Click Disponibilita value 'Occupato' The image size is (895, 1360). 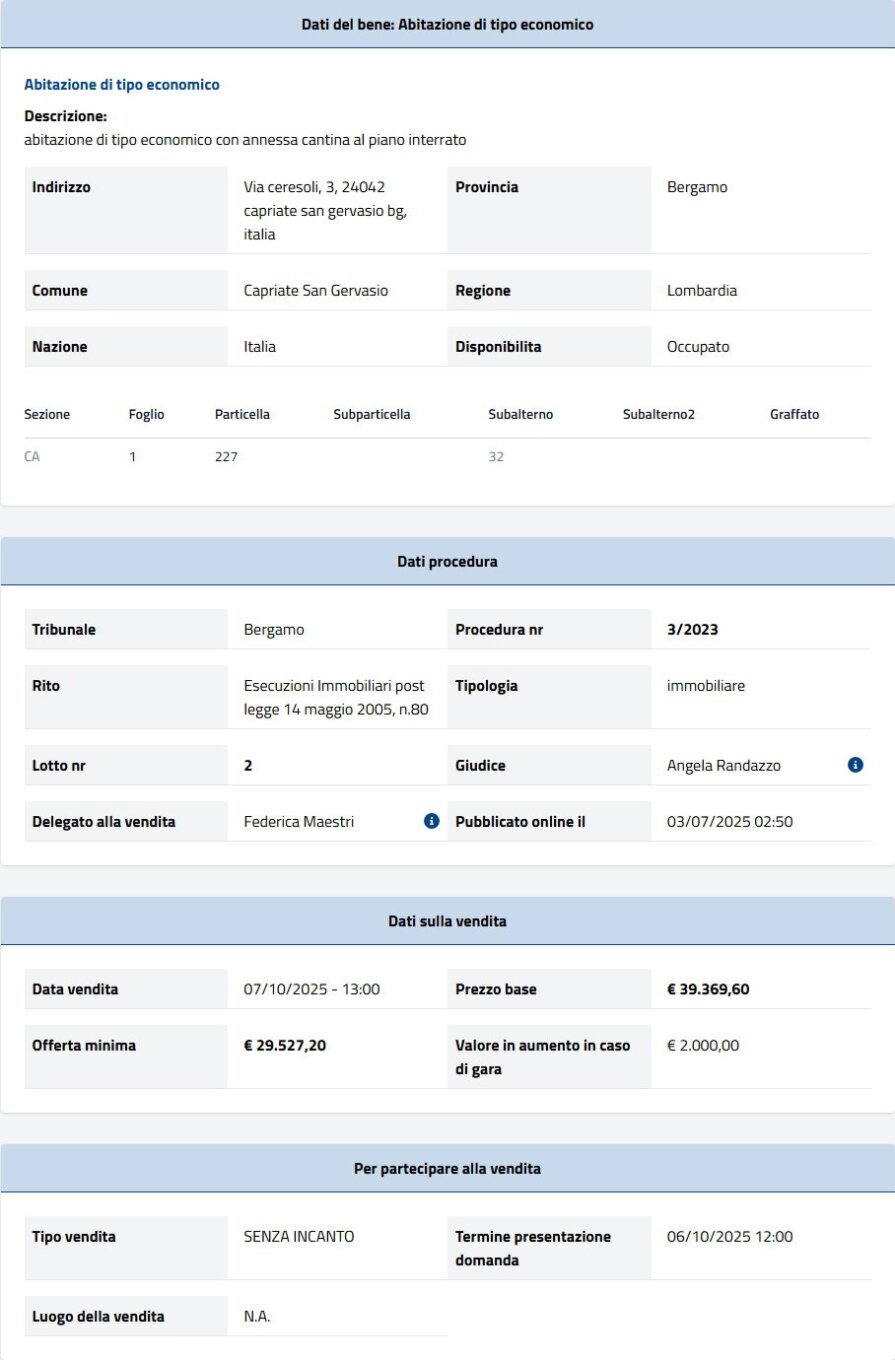[x=698, y=347]
